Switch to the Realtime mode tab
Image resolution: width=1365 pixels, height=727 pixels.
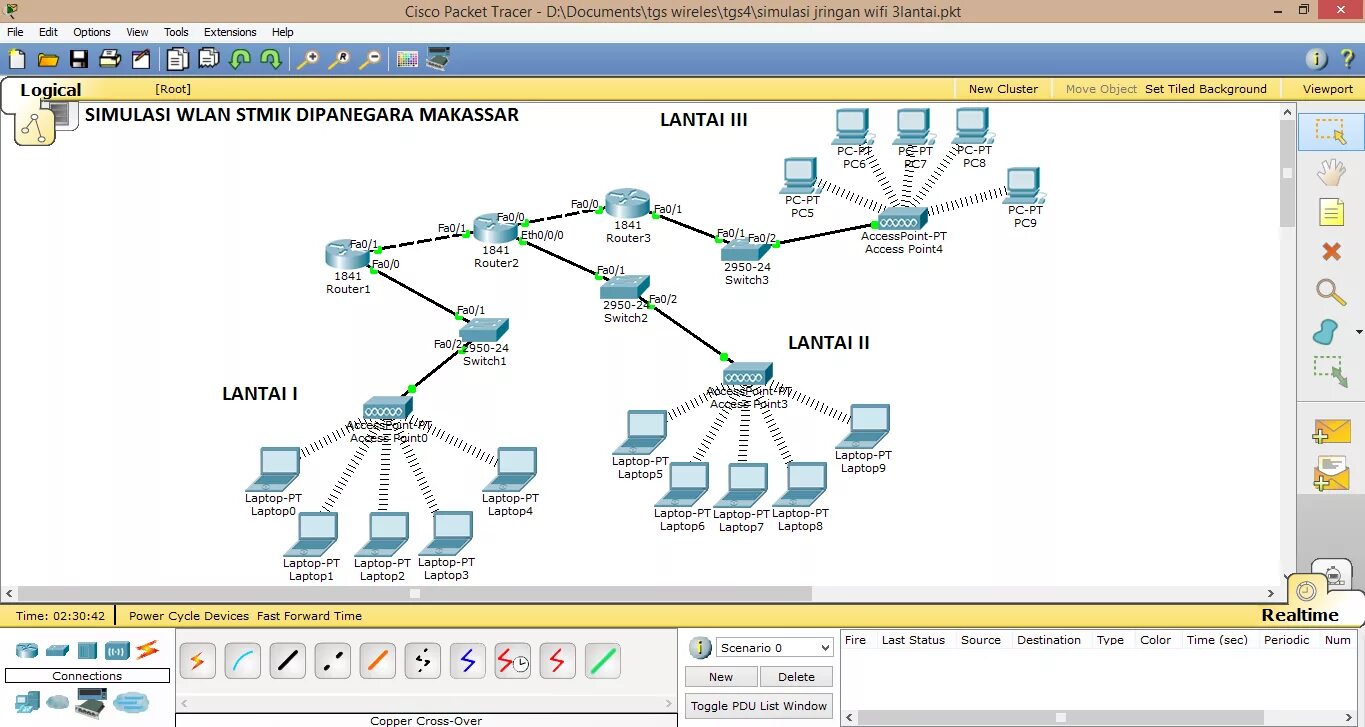coord(1299,615)
